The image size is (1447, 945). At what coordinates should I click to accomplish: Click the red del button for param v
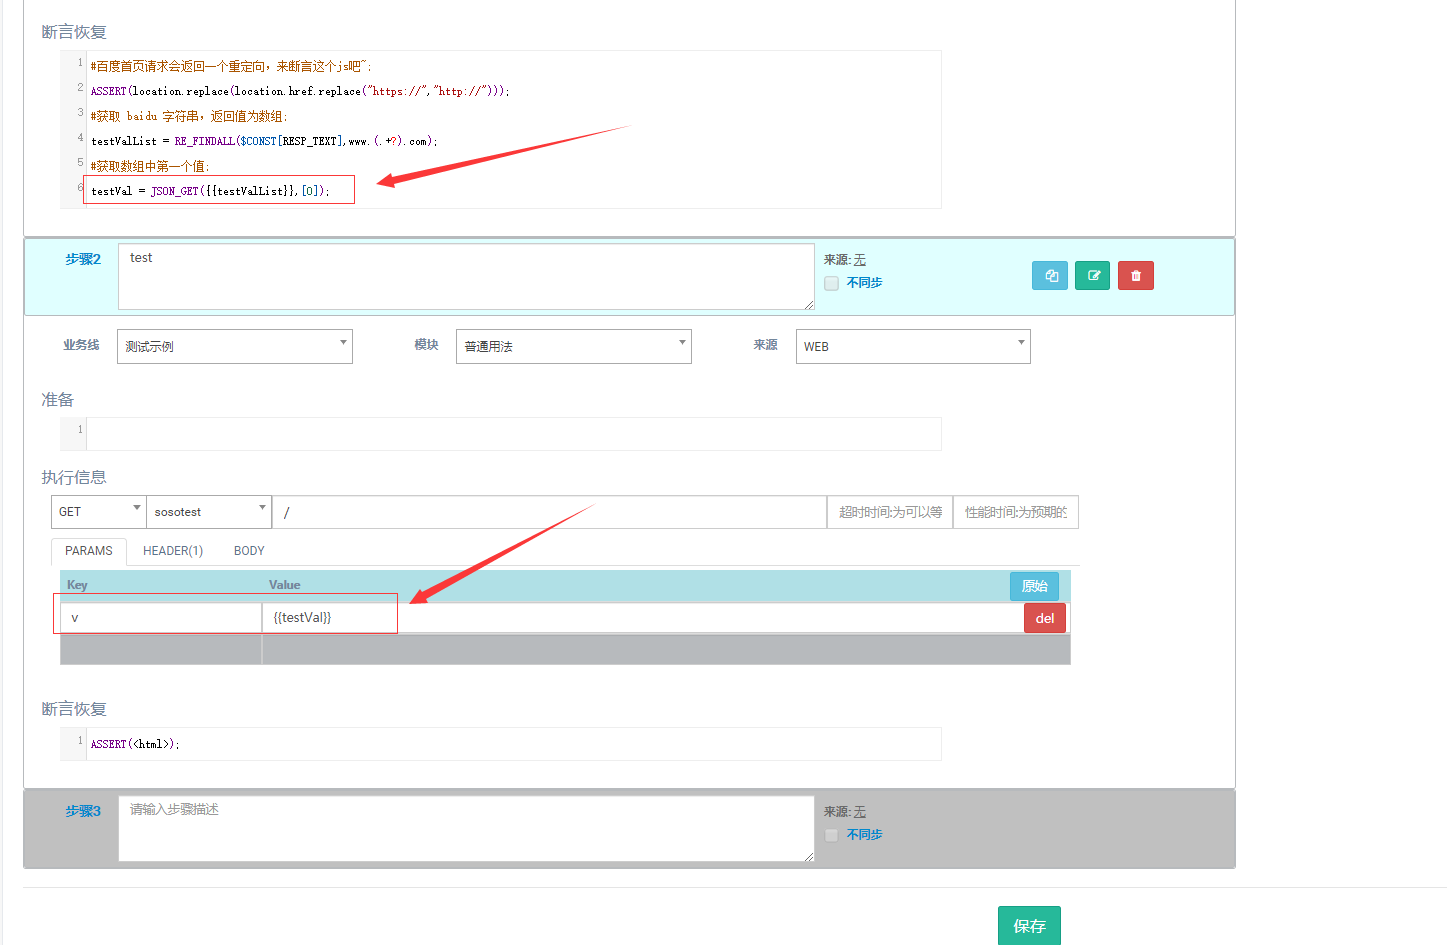pos(1045,618)
